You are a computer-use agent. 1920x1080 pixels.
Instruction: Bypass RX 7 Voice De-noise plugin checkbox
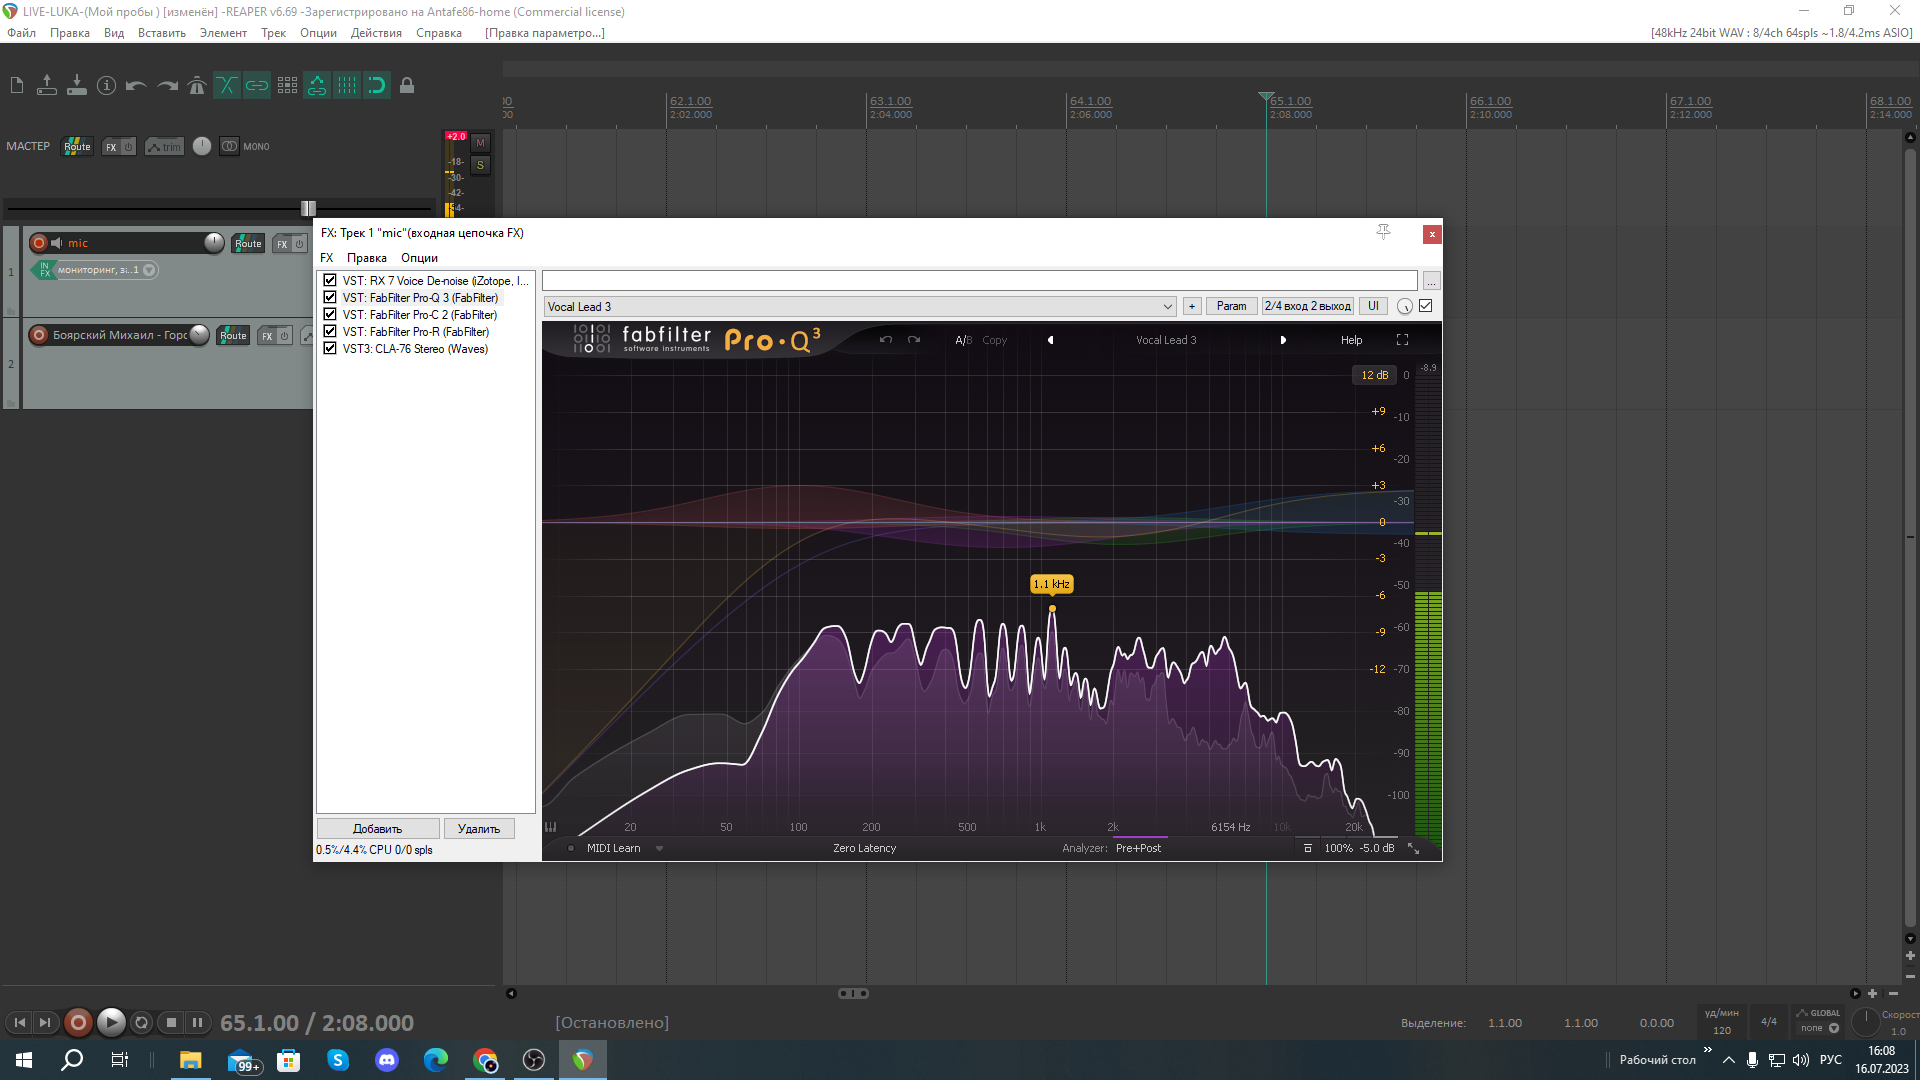tap(330, 281)
